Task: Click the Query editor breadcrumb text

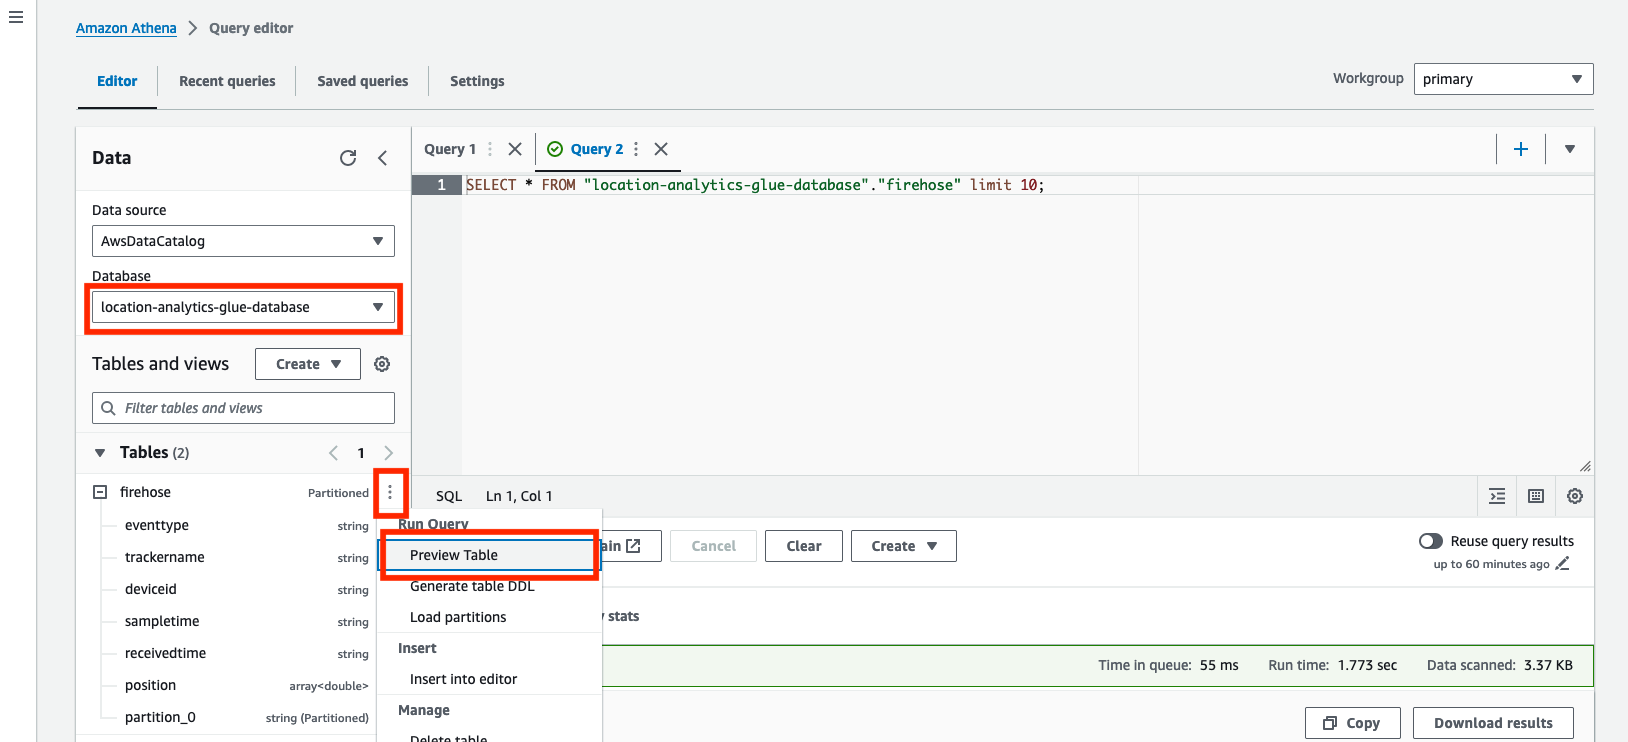Action: pyautogui.click(x=251, y=28)
